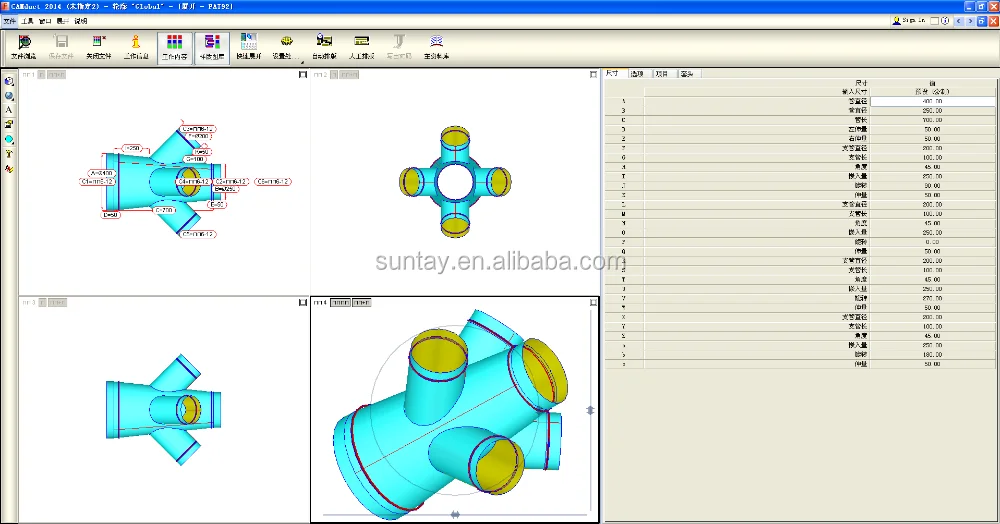Select the letter A text tool in left sidebar
The image size is (1000, 524).
[9, 110]
